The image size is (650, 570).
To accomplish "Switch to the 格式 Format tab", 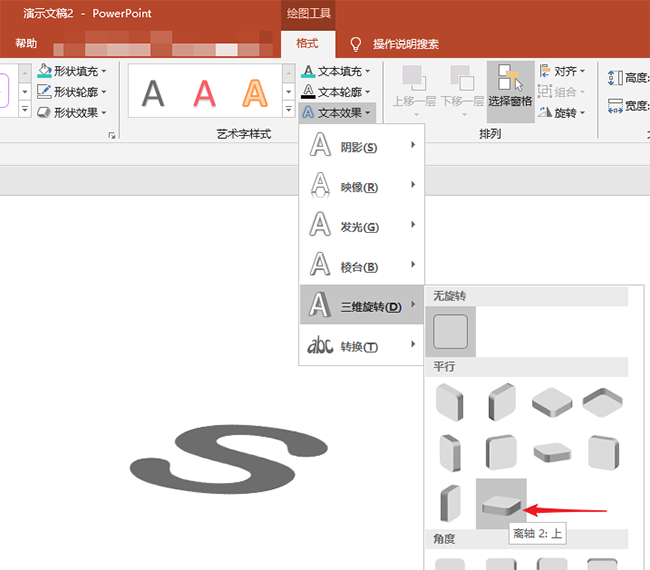I will [308, 44].
